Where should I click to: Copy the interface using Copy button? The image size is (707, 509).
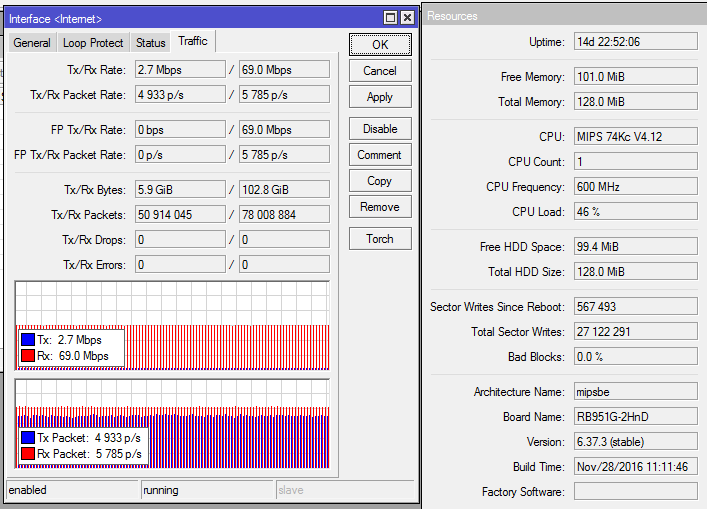(379, 181)
